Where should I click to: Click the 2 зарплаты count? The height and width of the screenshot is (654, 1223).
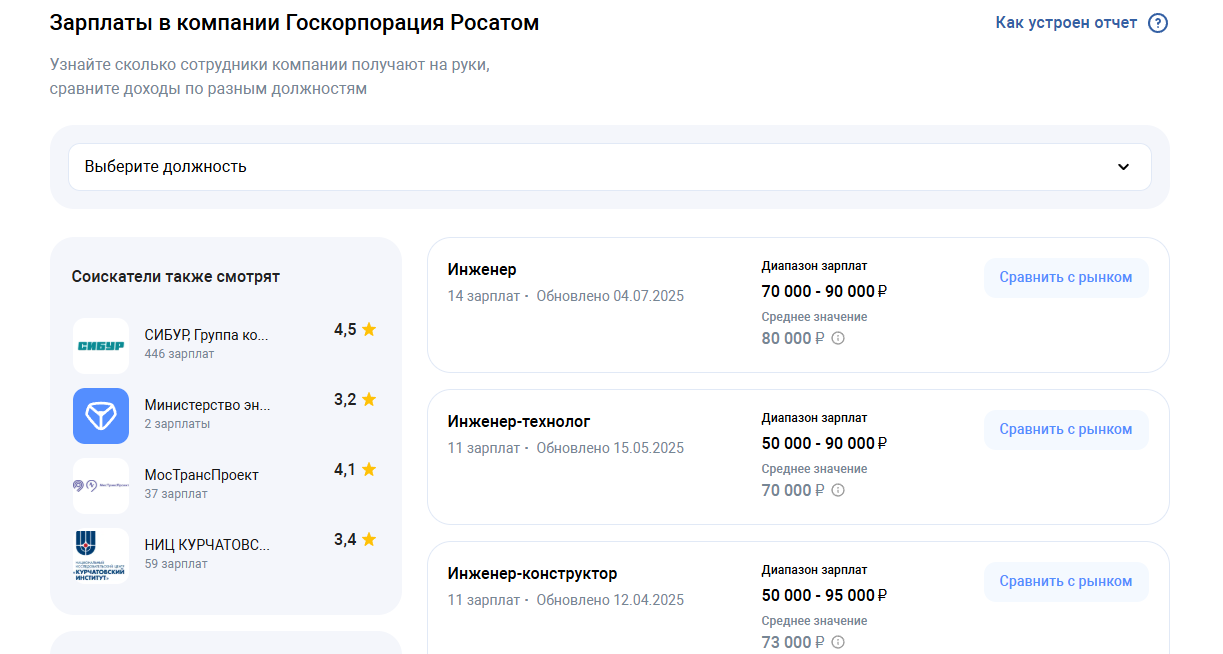(x=177, y=424)
